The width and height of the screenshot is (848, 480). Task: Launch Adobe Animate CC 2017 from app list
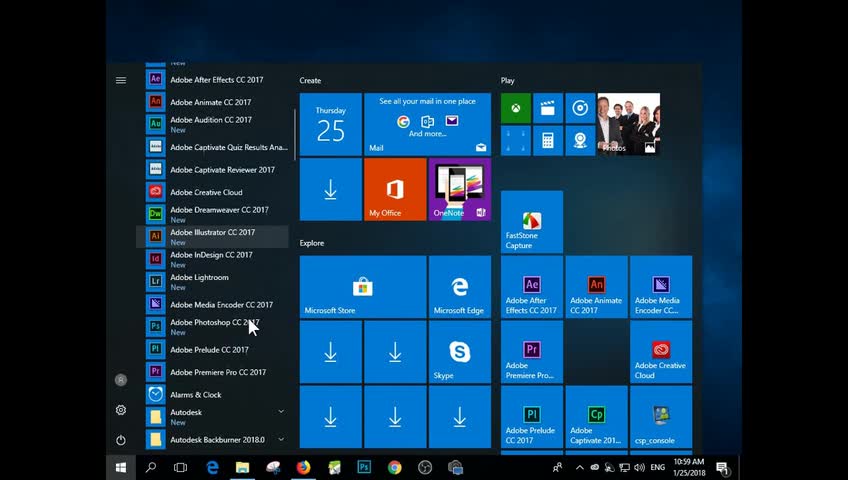pos(212,102)
